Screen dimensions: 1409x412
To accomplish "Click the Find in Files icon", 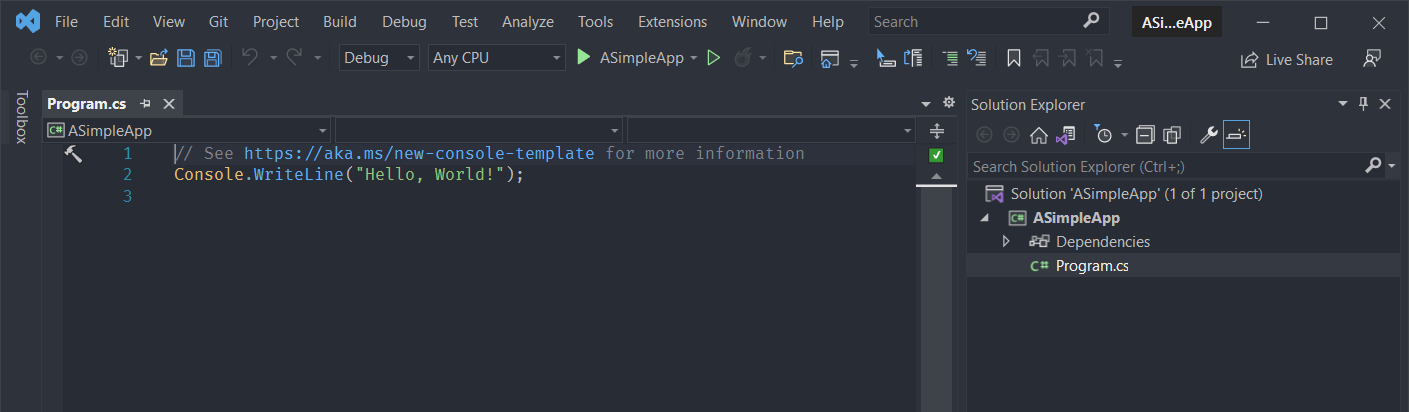I will tap(793, 58).
